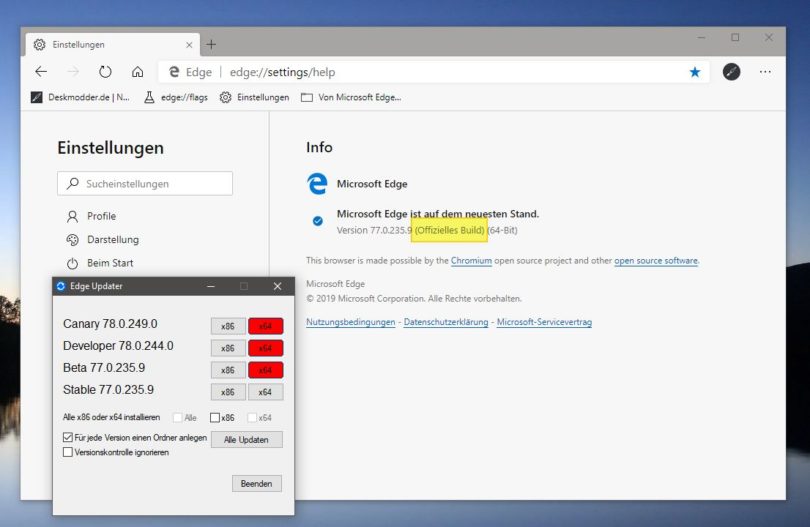Minimize the Edge browser window
Viewport: 810px width, 527px height.
point(701,38)
